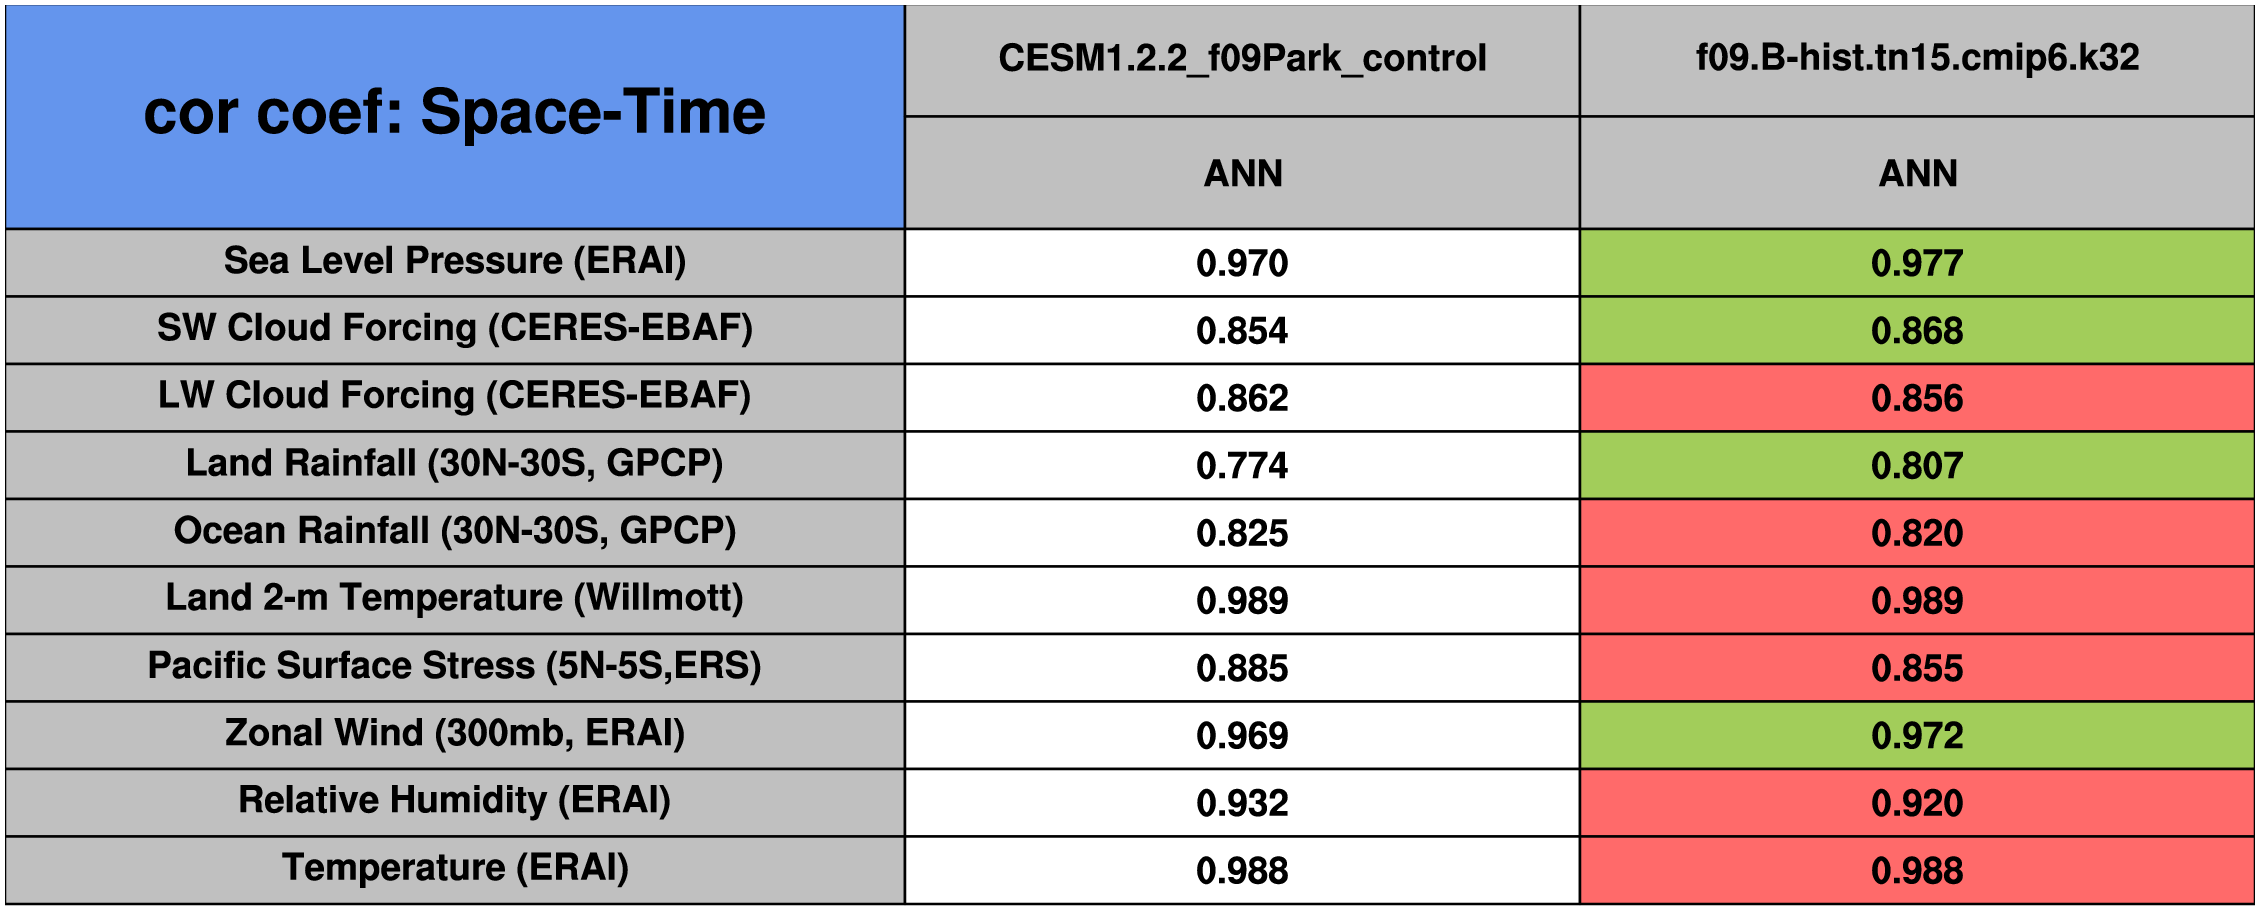The width and height of the screenshot is (2260, 911).
Task: Click the Zonal Wind (300mb, ERAI) label
Action: [x=455, y=733]
